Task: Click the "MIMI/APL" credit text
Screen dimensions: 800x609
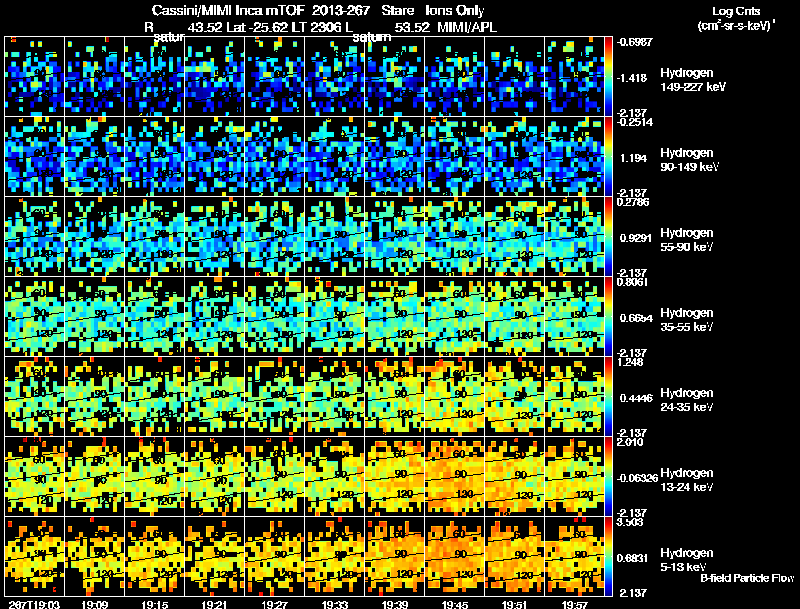Action: click(x=467, y=27)
